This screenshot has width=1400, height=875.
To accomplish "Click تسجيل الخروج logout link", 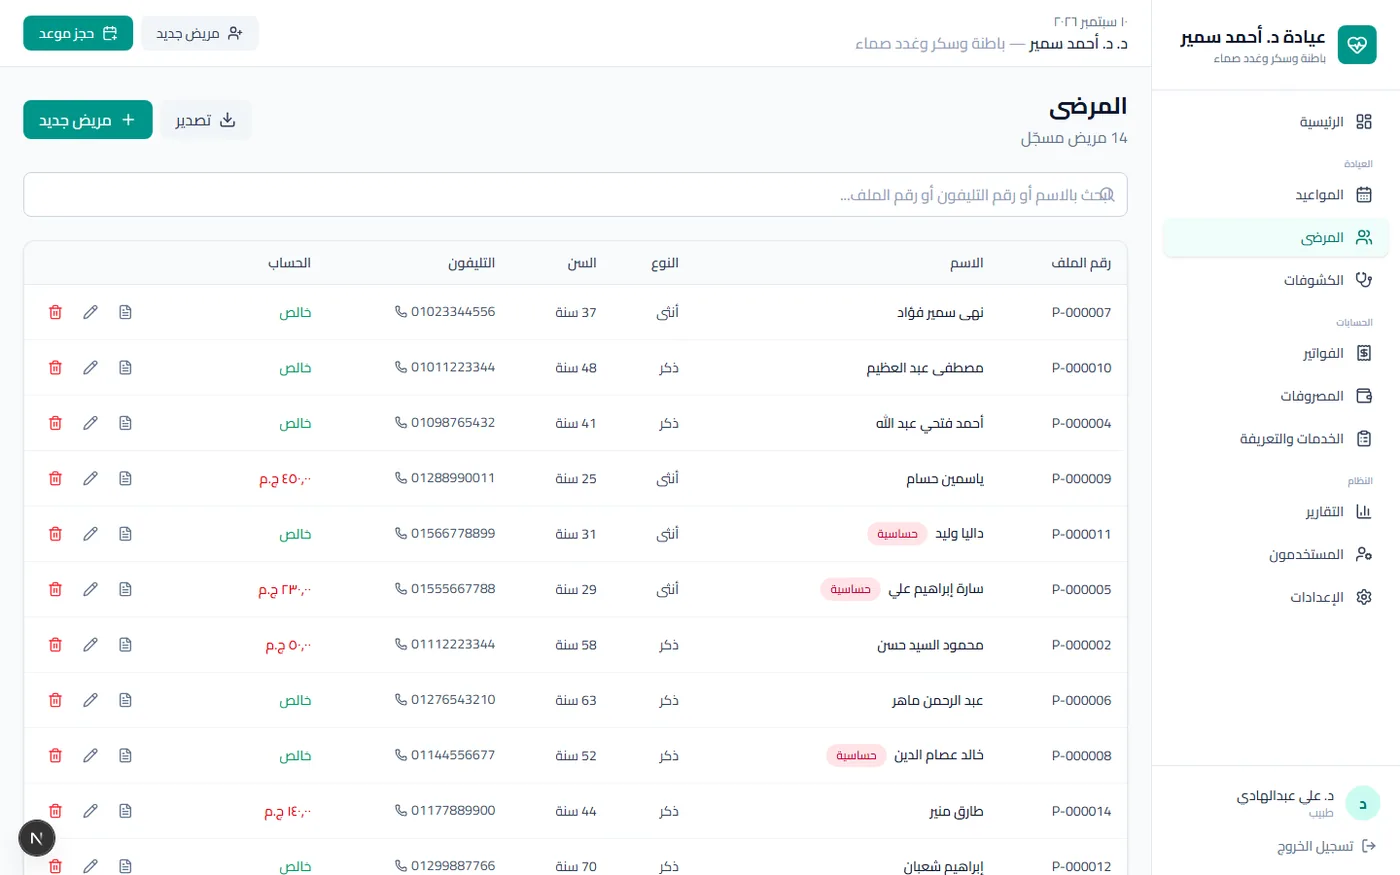I will coord(1327,847).
